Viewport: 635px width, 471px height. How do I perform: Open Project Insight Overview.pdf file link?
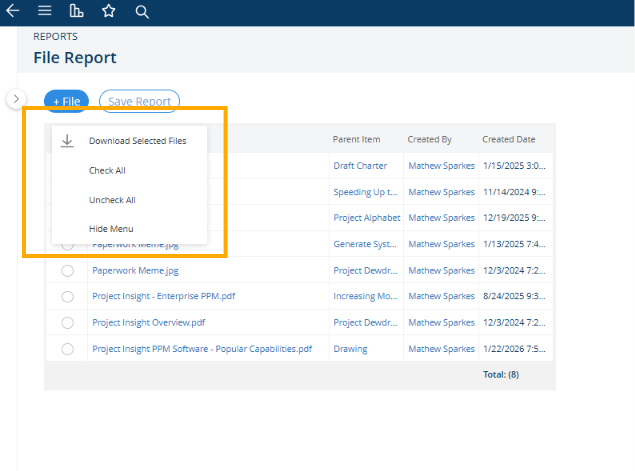(x=149, y=323)
